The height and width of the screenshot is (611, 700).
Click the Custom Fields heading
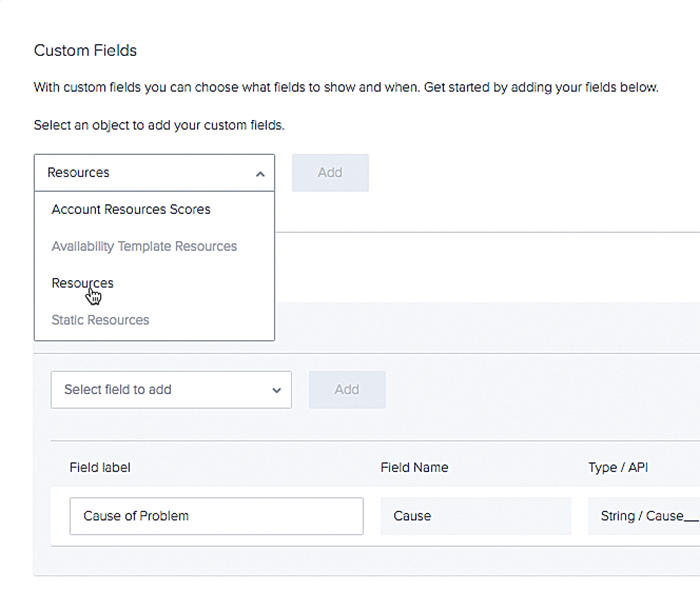point(85,50)
